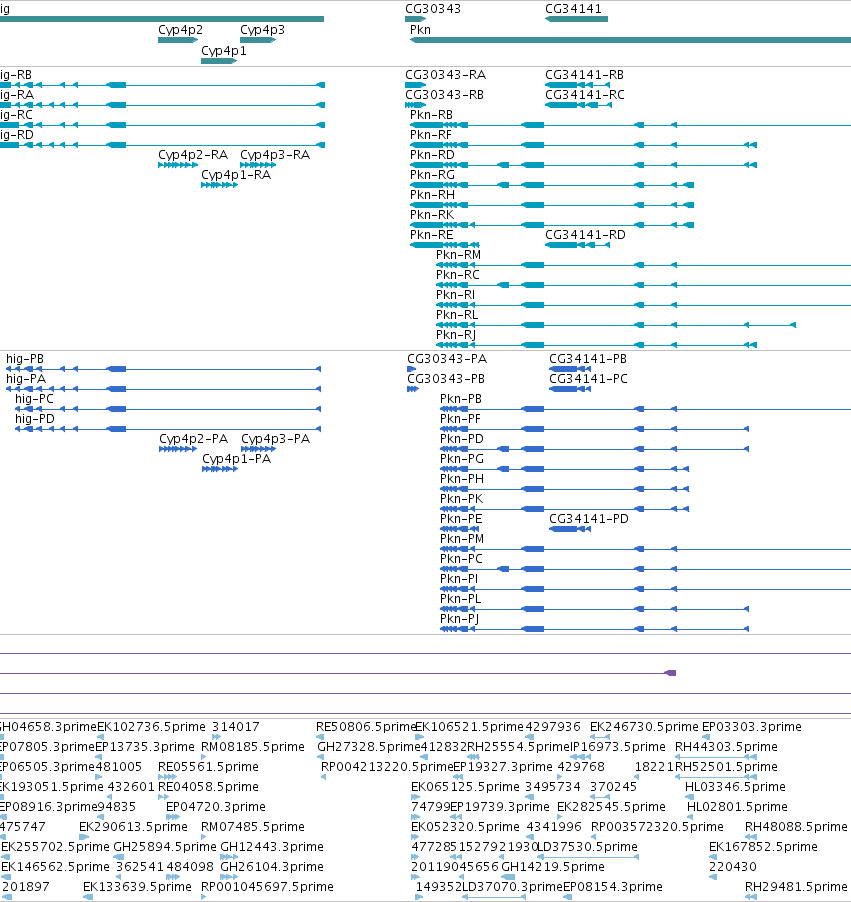This screenshot has height=902, width=851.
Task: Select the RM08185.5prime EST label
Action: point(253,747)
